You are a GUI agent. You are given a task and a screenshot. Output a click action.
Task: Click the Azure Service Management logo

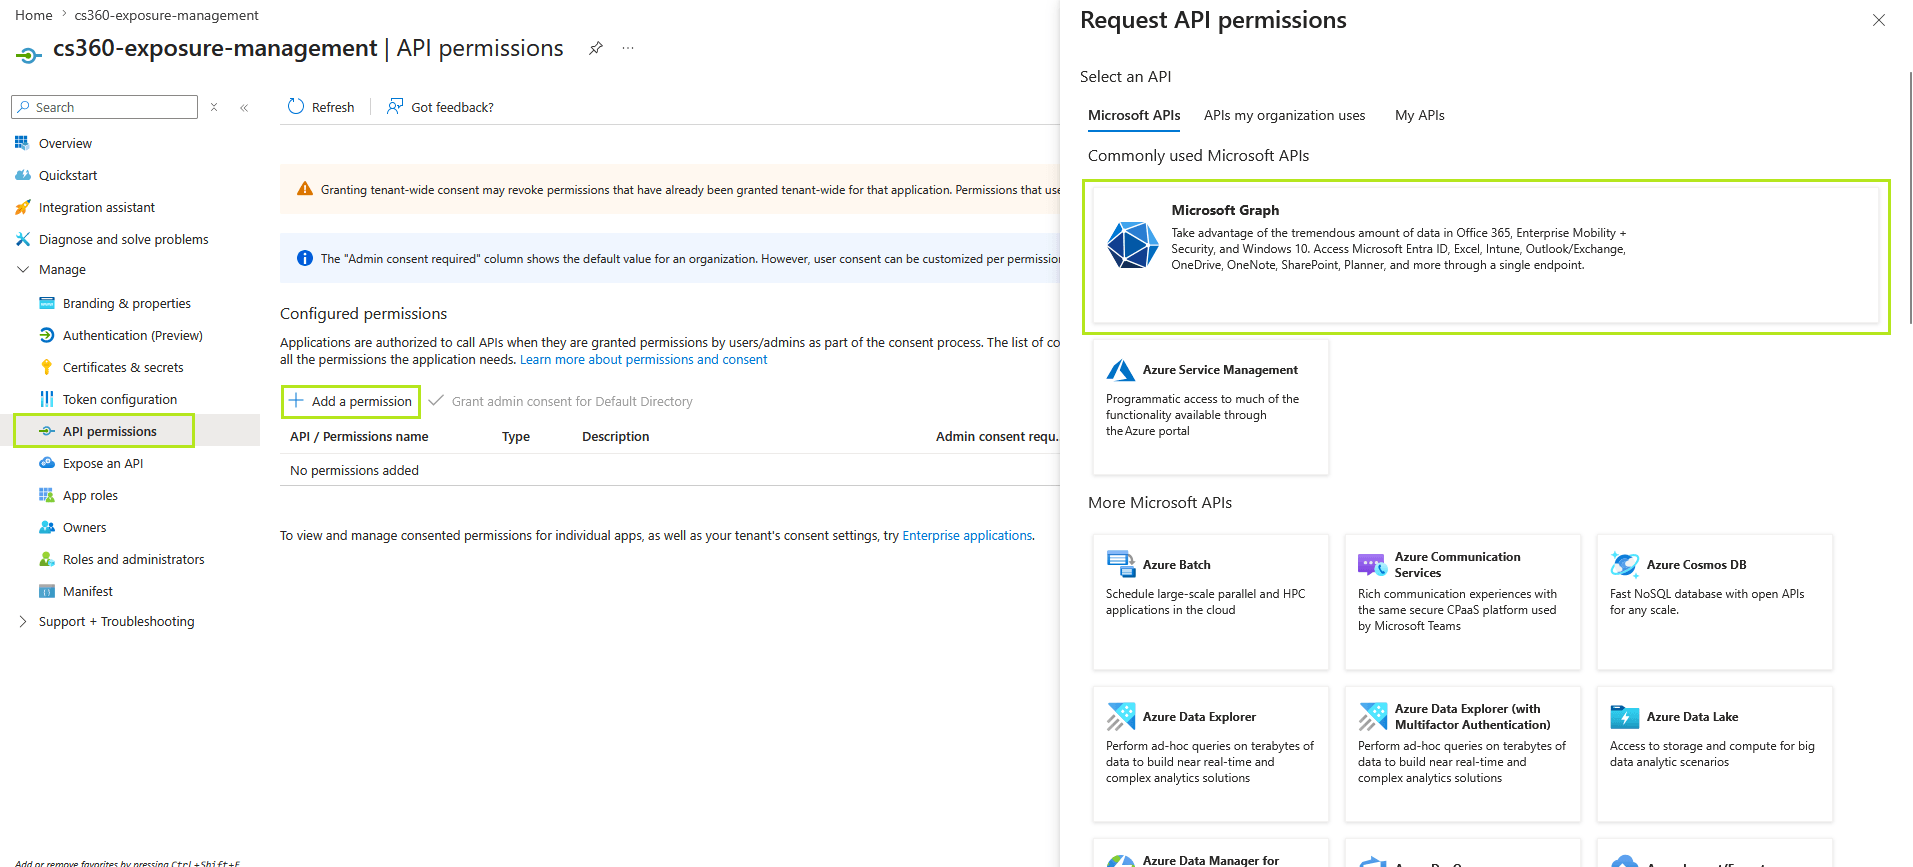1120,370
